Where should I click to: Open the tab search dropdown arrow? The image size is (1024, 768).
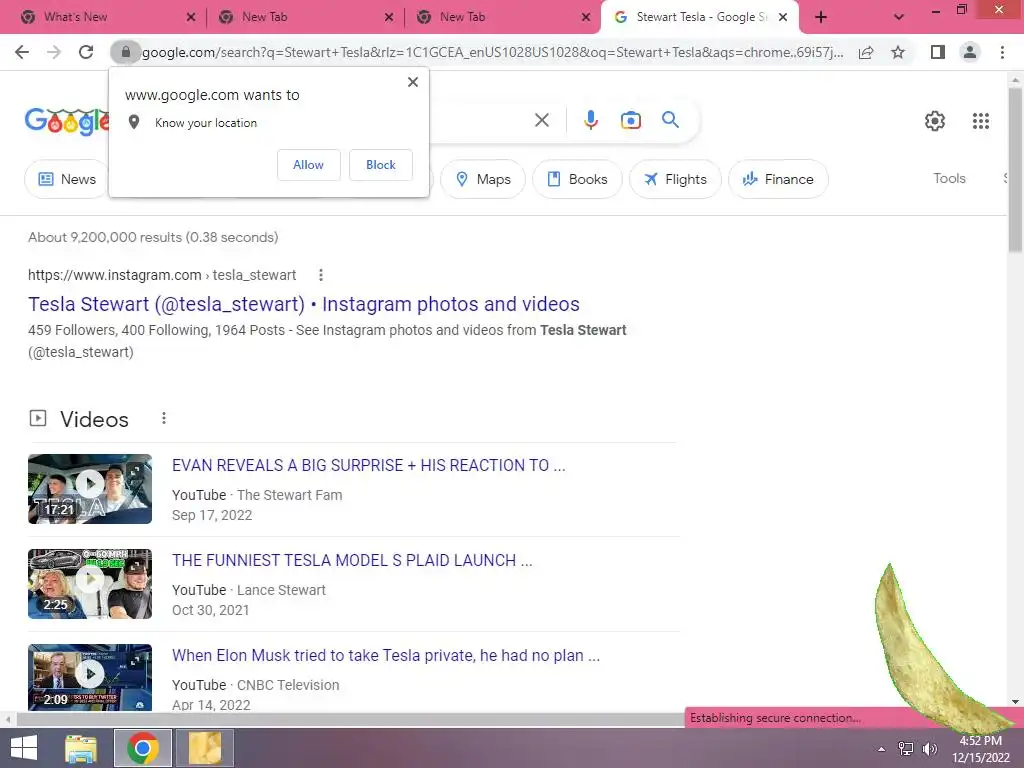(x=899, y=17)
